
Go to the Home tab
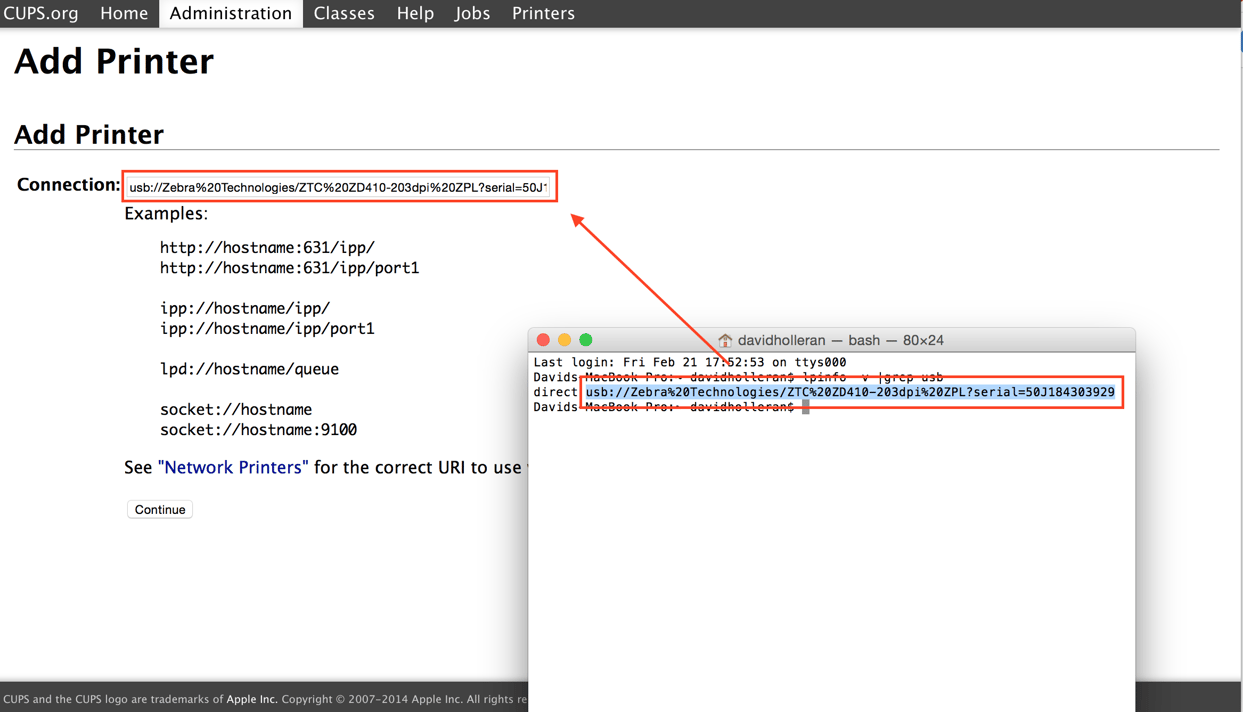(124, 14)
